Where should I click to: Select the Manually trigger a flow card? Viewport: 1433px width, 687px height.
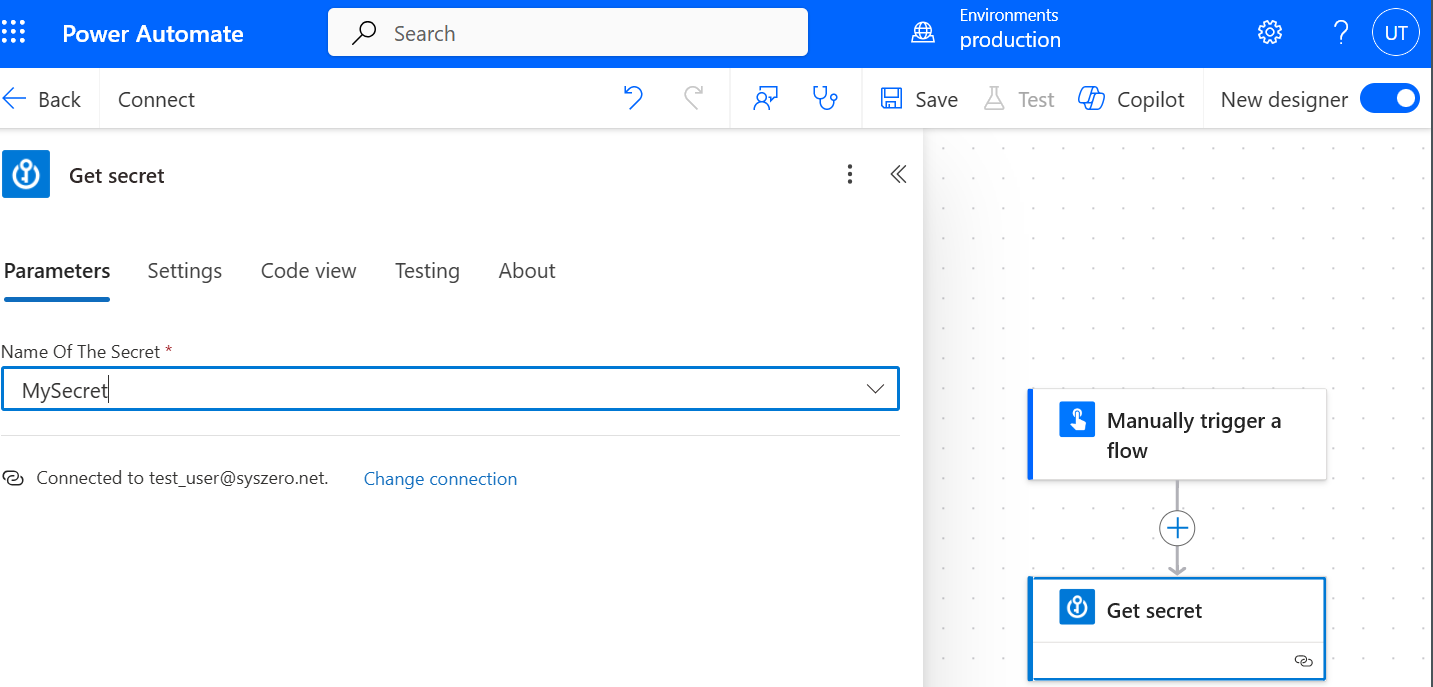(1178, 435)
